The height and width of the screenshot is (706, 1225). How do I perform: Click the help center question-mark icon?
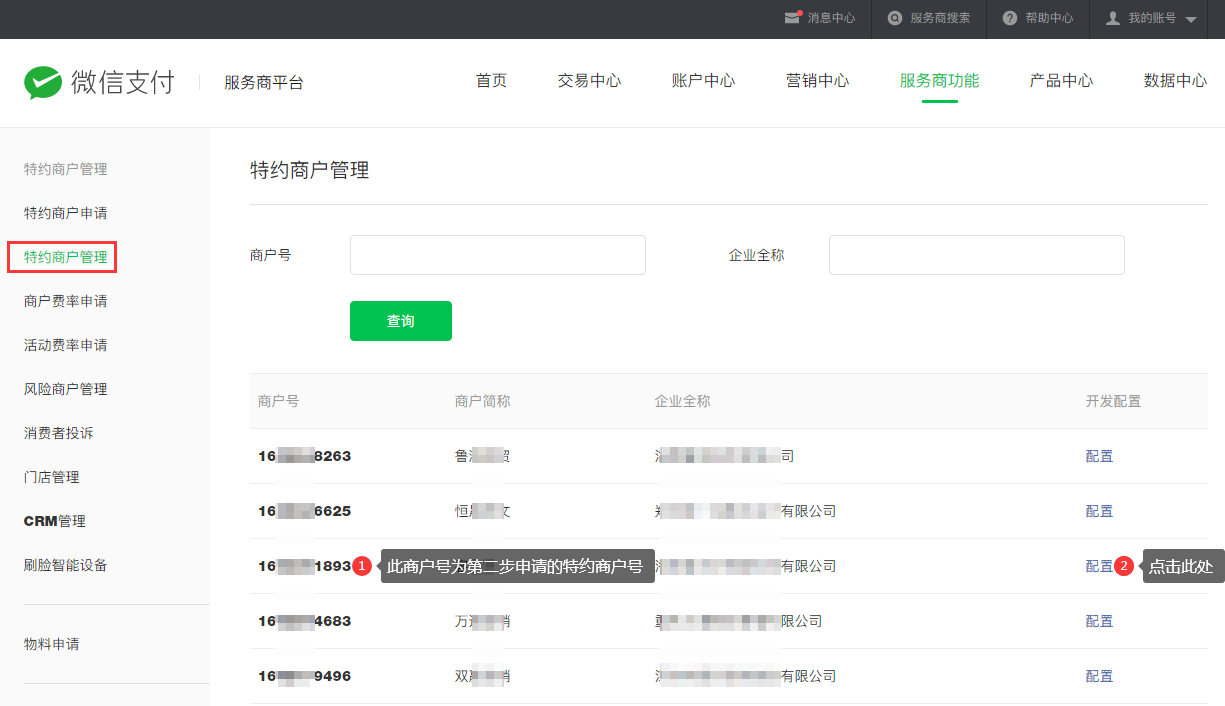click(1010, 18)
